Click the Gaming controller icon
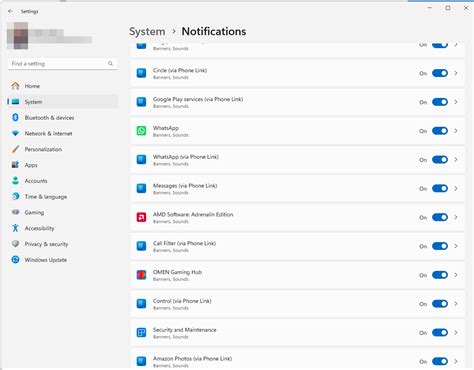The height and width of the screenshot is (370, 474). [15, 212]
